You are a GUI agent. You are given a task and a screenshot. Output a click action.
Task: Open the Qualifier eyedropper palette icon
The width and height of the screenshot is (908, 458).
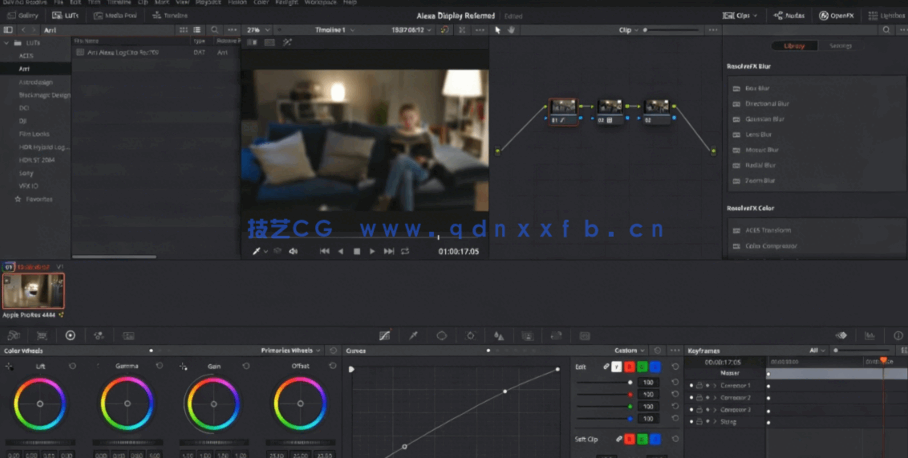point(413,335)
